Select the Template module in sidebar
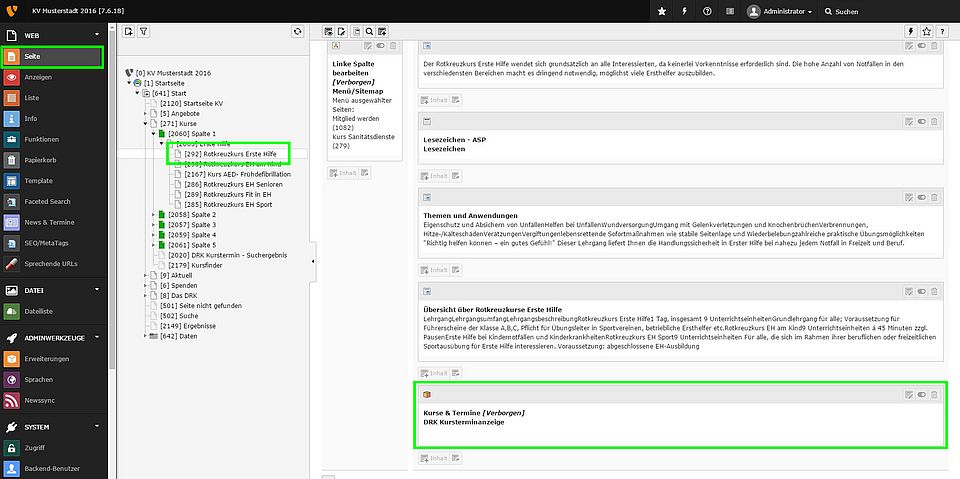 38,181
